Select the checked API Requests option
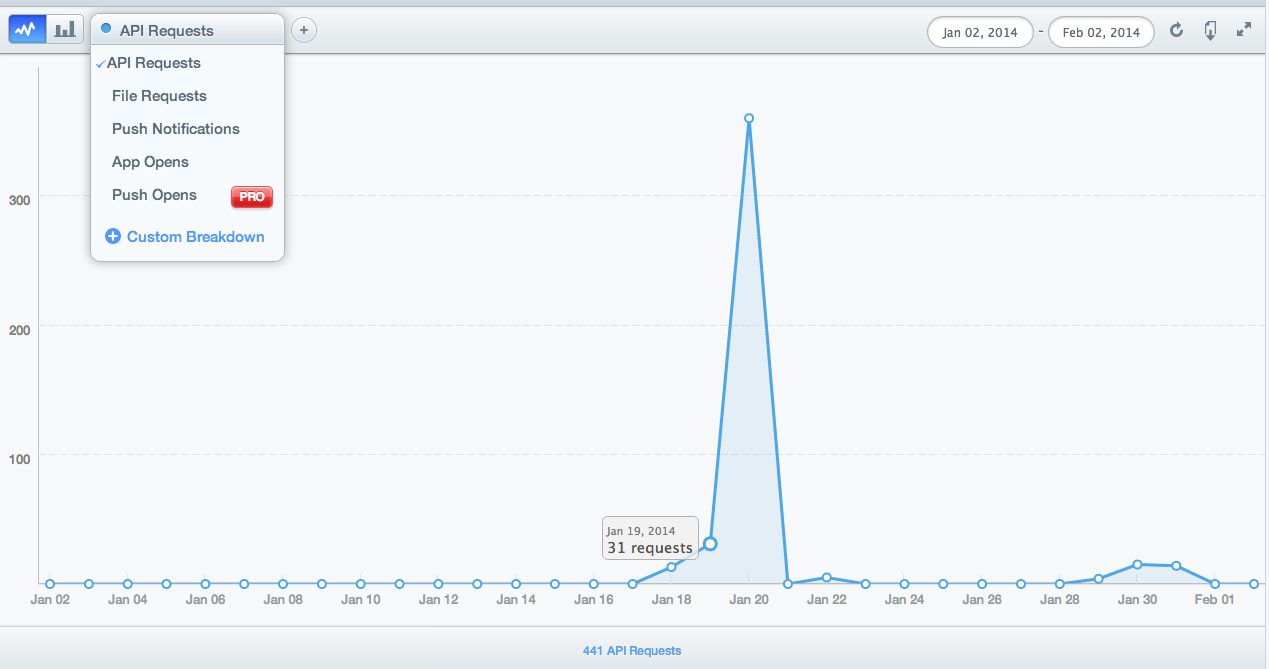Screen dimensions: 1269x669 [154, 63]
